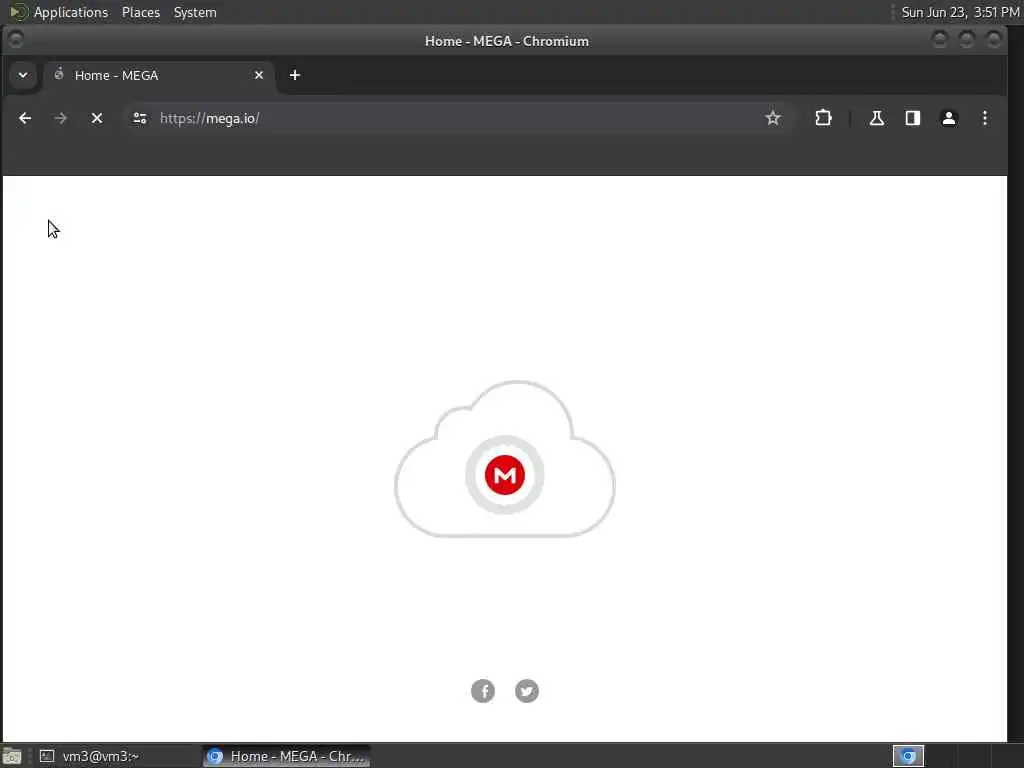Go back to the previous page
This screenshot has width=1024, height=768.
[x=25, y=118]
